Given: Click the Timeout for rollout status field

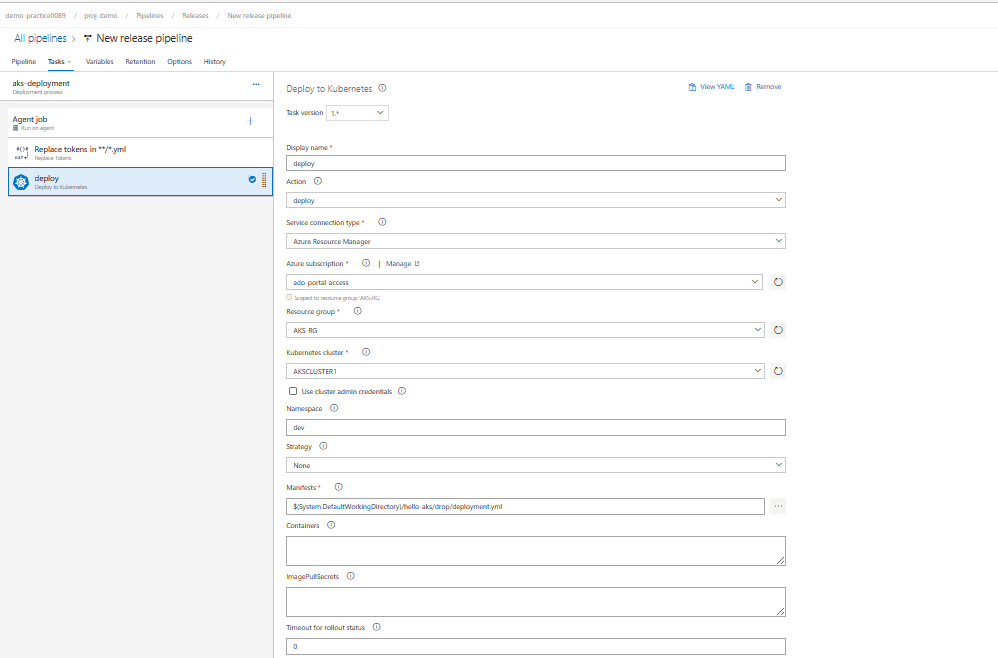Looking at the screenshot, I should click(x=536, y=647).
